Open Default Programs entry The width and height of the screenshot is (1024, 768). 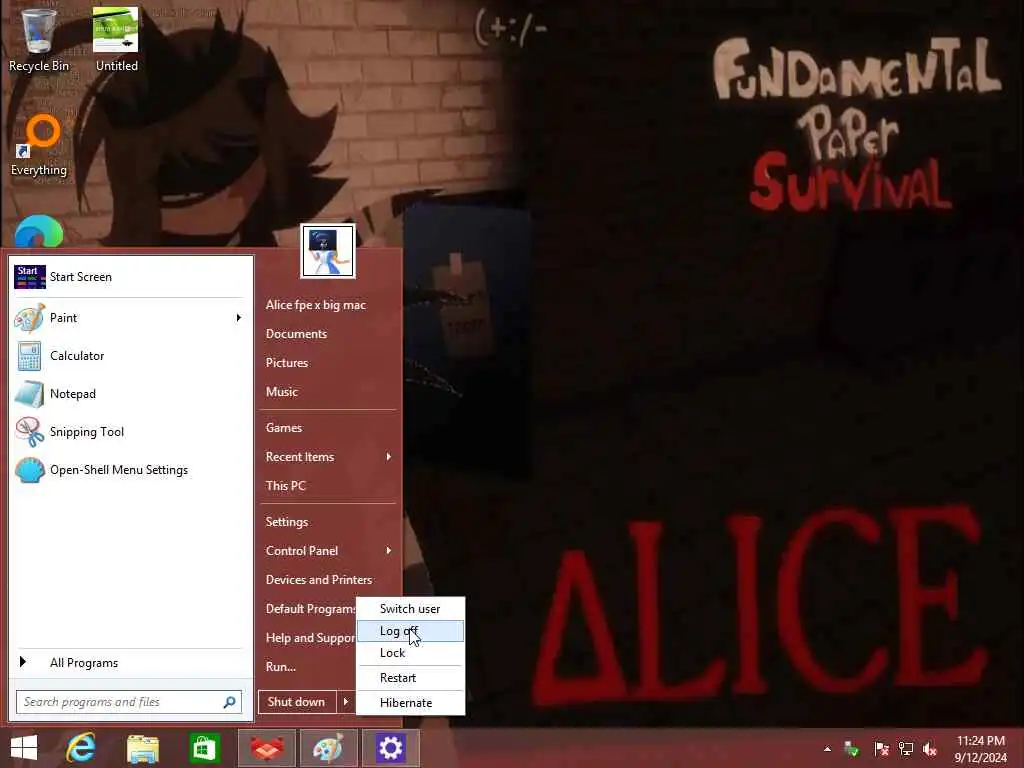[310, 609]
